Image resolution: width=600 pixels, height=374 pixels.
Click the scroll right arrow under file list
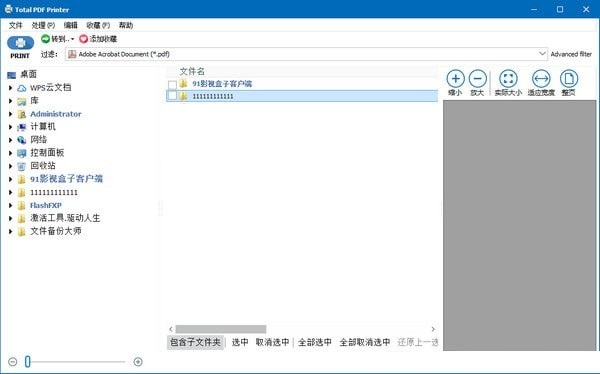point(433,329)
